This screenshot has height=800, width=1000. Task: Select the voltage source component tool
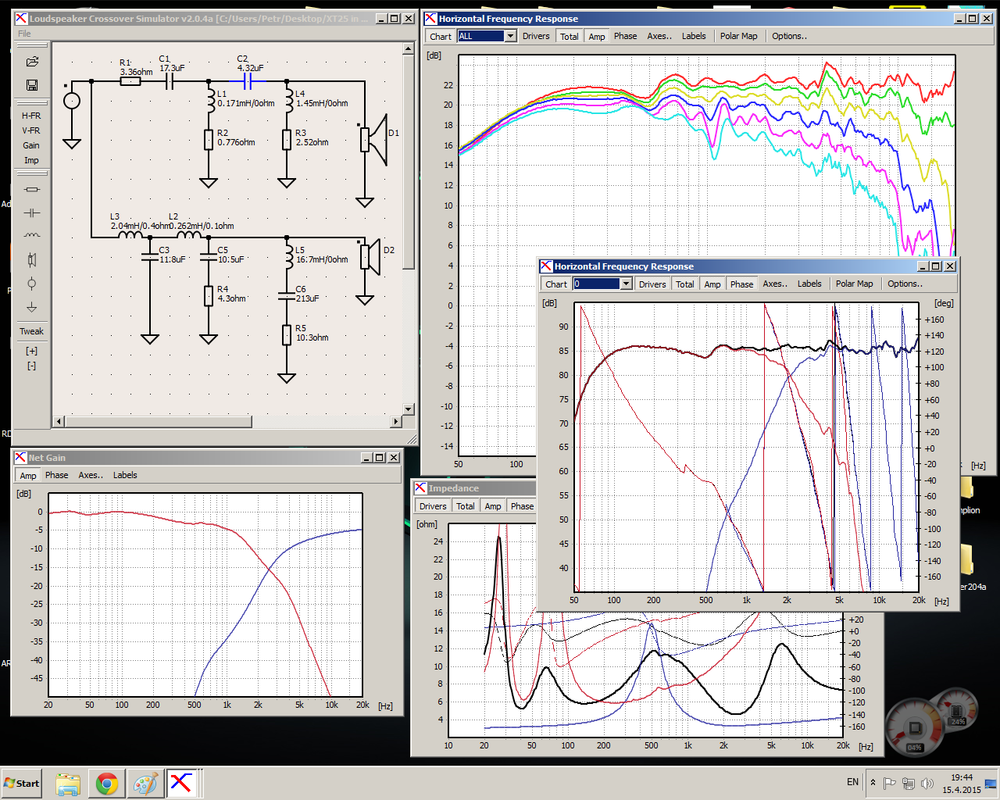pyautogui.click(x=32, y=283)
